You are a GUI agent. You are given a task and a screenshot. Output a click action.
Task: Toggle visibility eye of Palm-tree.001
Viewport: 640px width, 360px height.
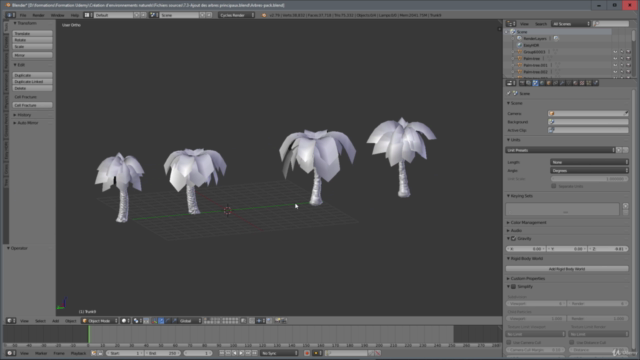pos(615,65)
